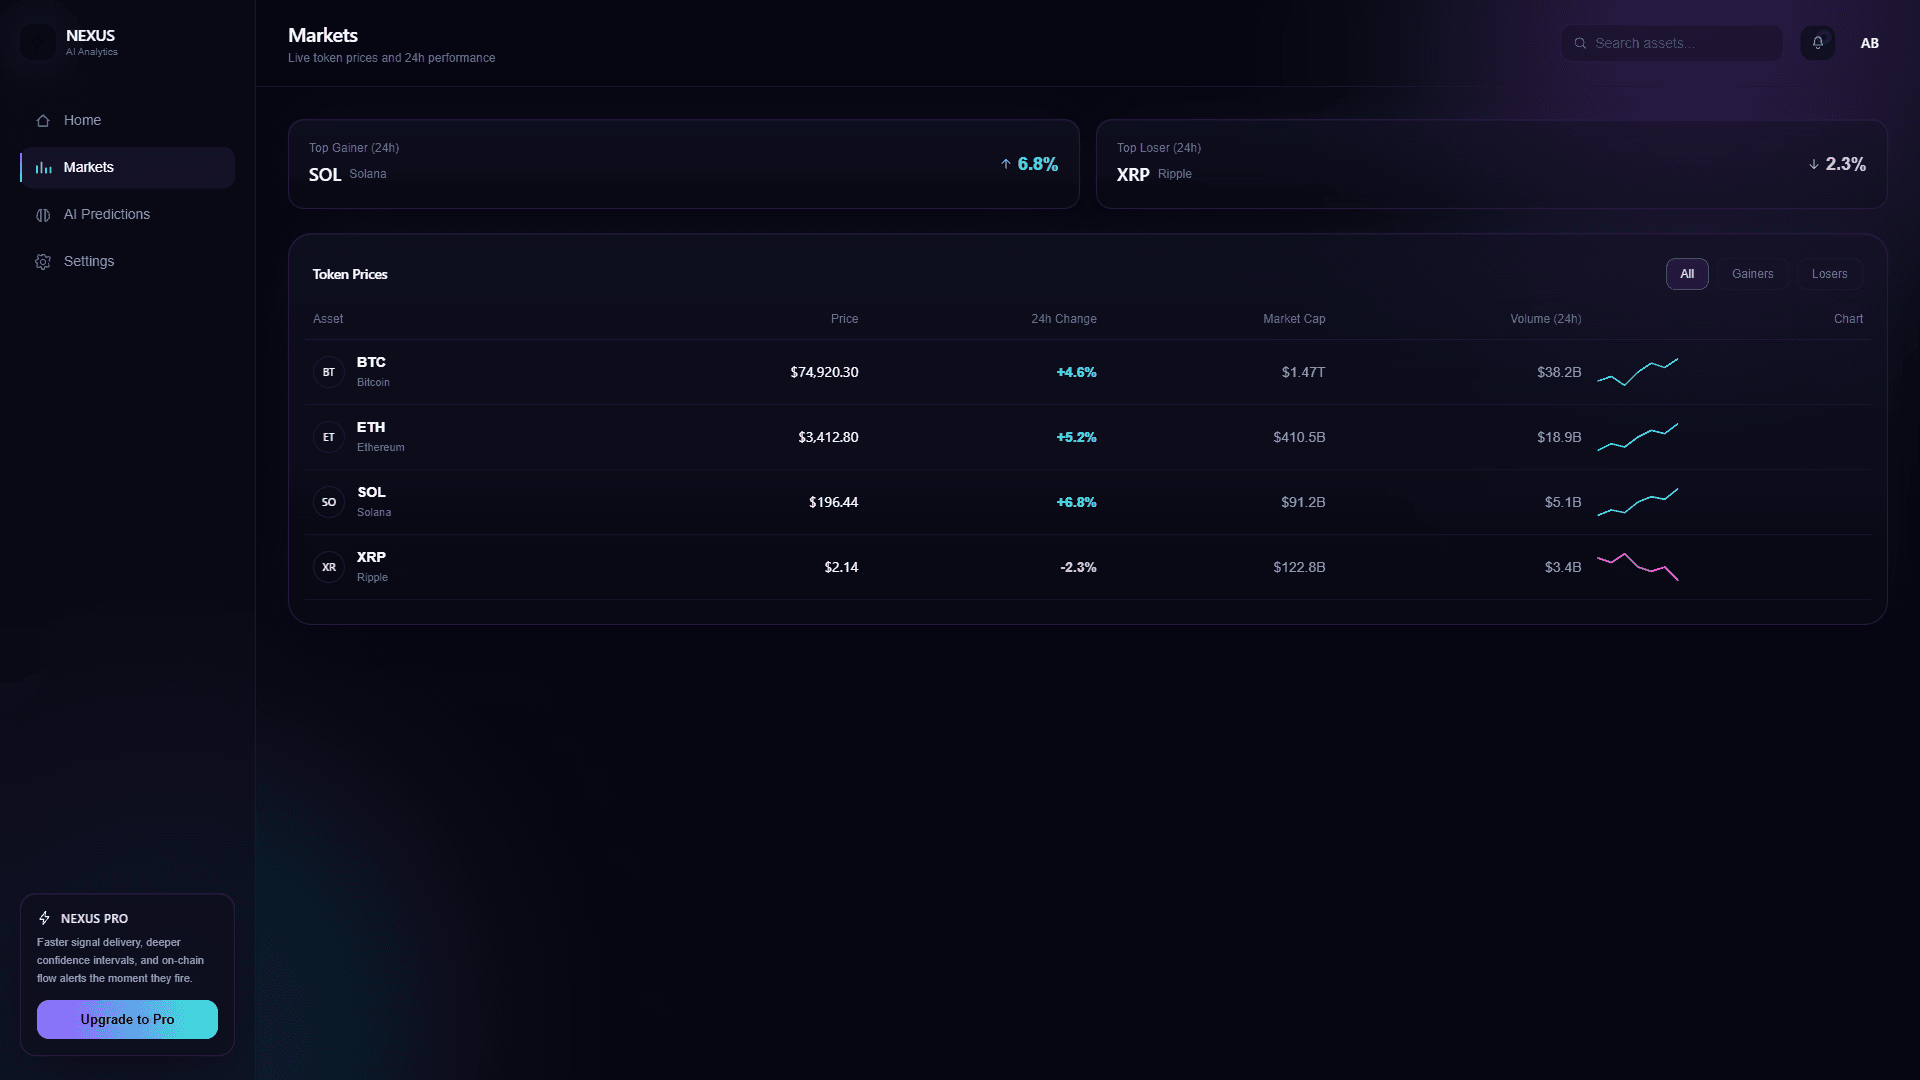Click the $38.2B volume value
This screenshot has height=1080, width=1920.
click(x=1559, y=372)
